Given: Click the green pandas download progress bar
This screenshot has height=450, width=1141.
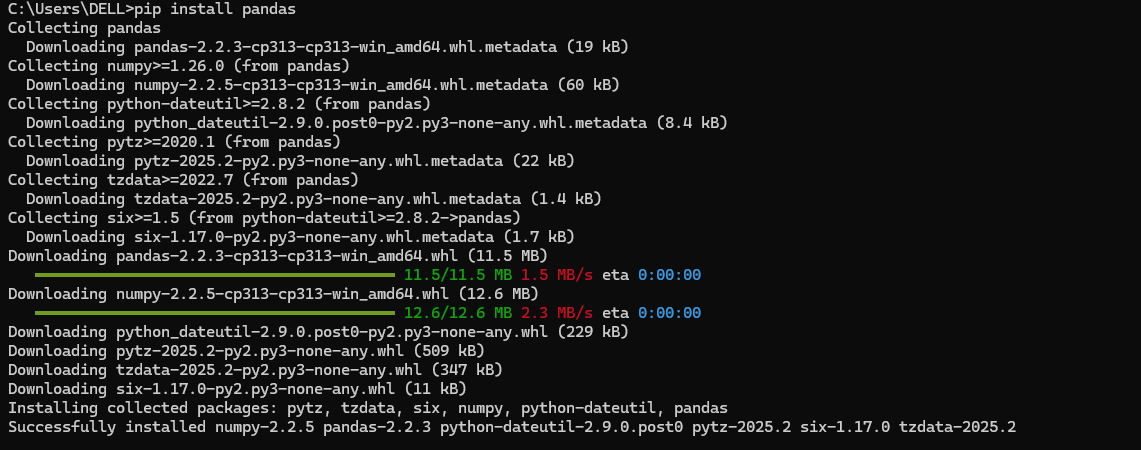Looking at the screenshot, I should click(x=215, y=275).
